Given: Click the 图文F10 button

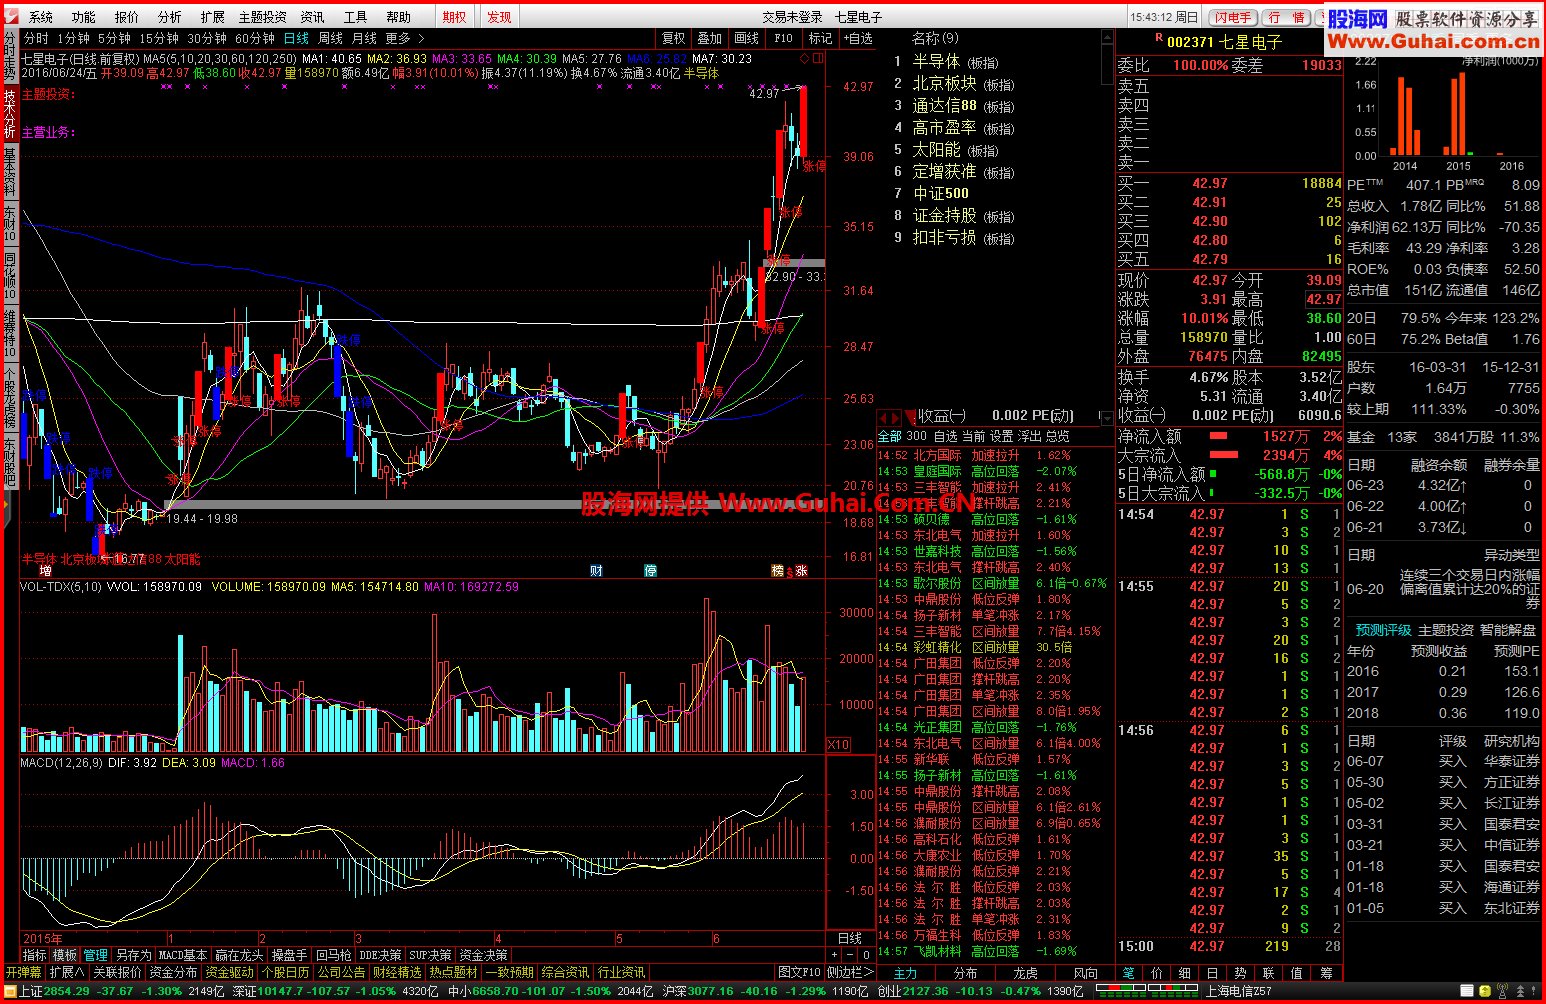Looking at the screenshot, I should pos(799,972).
